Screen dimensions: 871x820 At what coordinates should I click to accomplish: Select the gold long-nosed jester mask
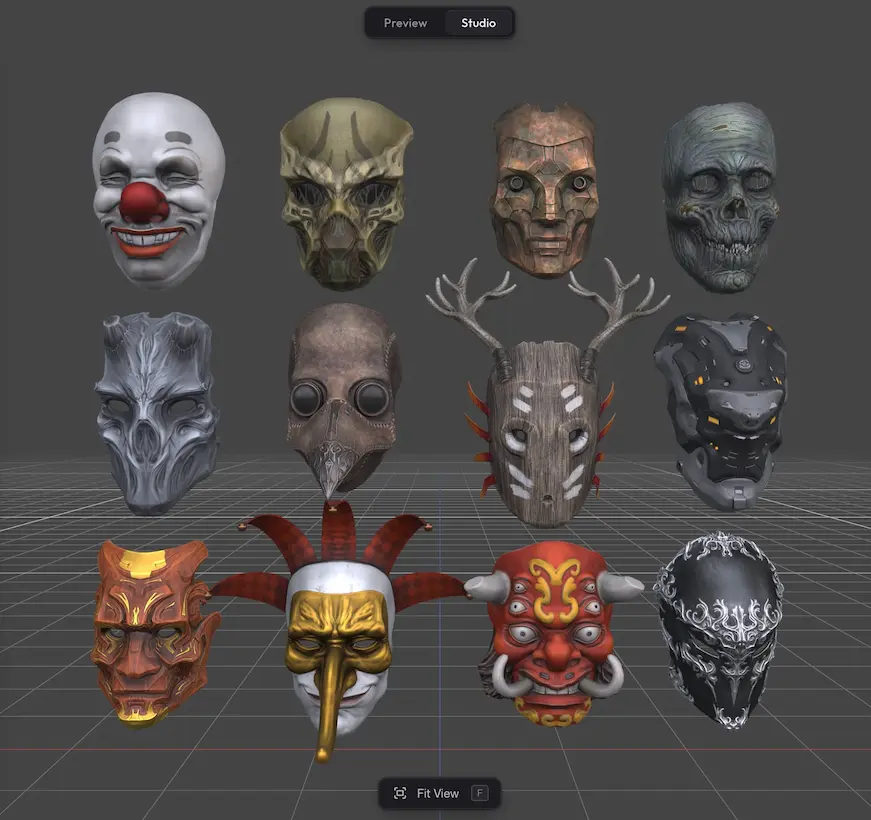(338, 633)
